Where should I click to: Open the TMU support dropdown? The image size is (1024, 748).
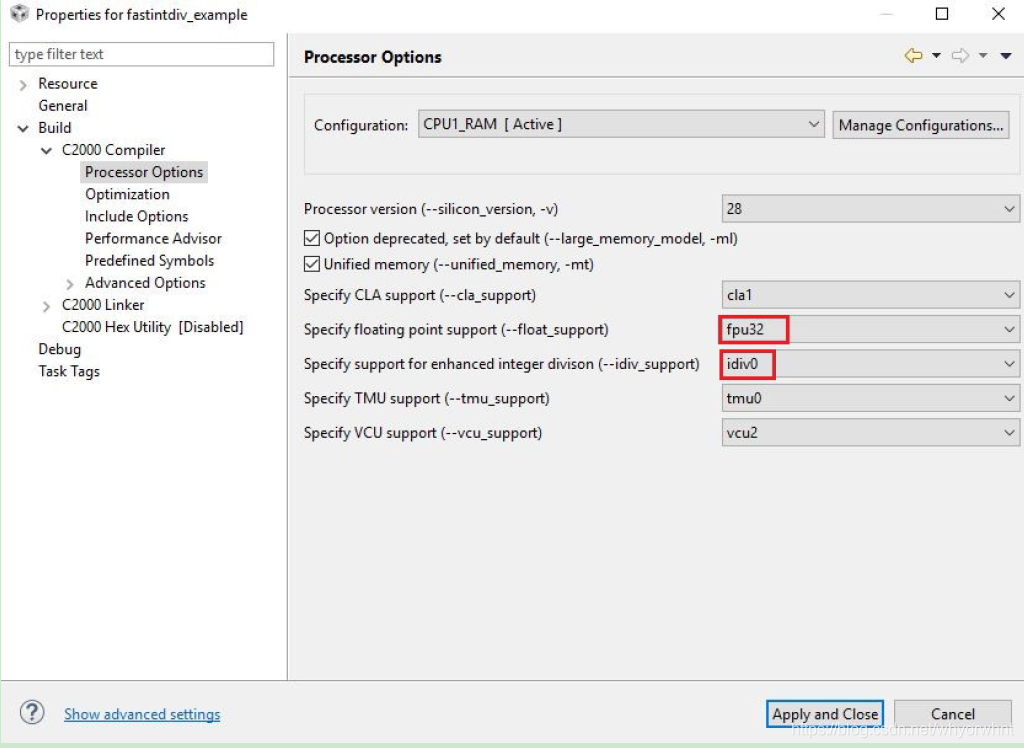[870, 398]
